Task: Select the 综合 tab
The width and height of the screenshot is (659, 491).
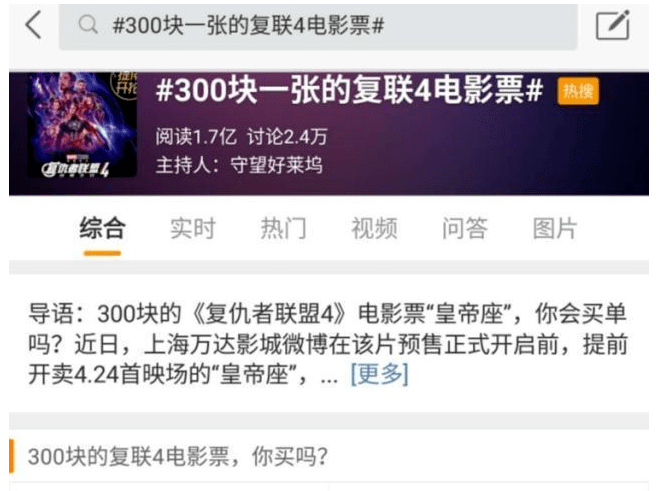Action: point(102,229)
